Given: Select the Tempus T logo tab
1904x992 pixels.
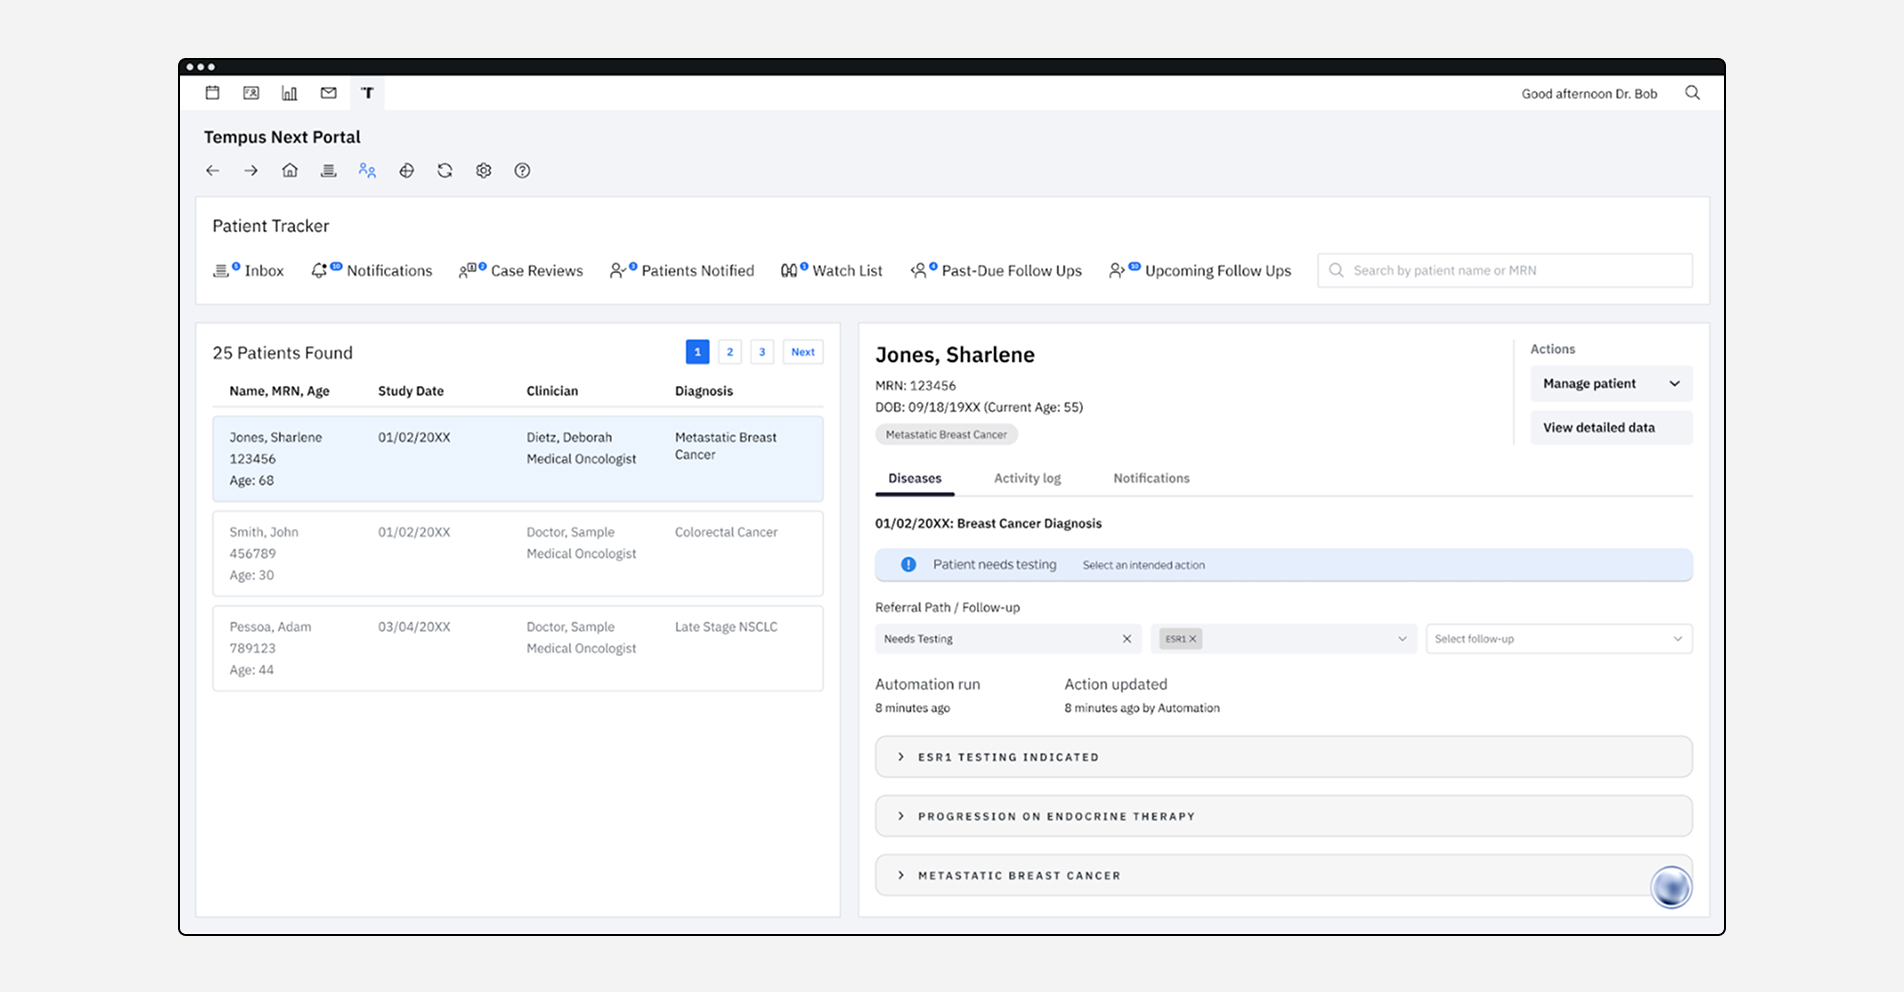Looking at the screenshot, I should coord(367,93).
